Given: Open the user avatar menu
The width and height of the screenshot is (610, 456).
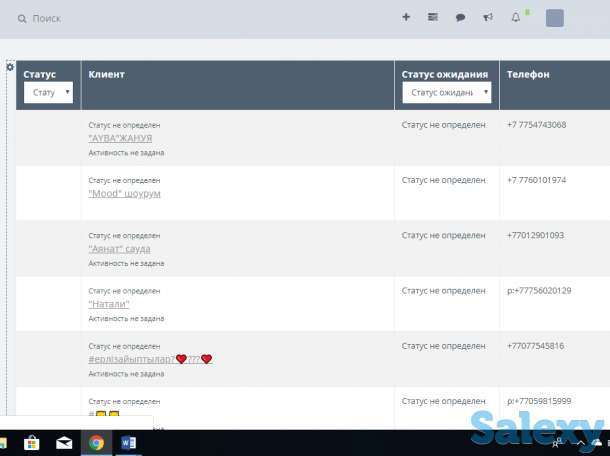Looking at the screenshot, I should tap(555, 18).
